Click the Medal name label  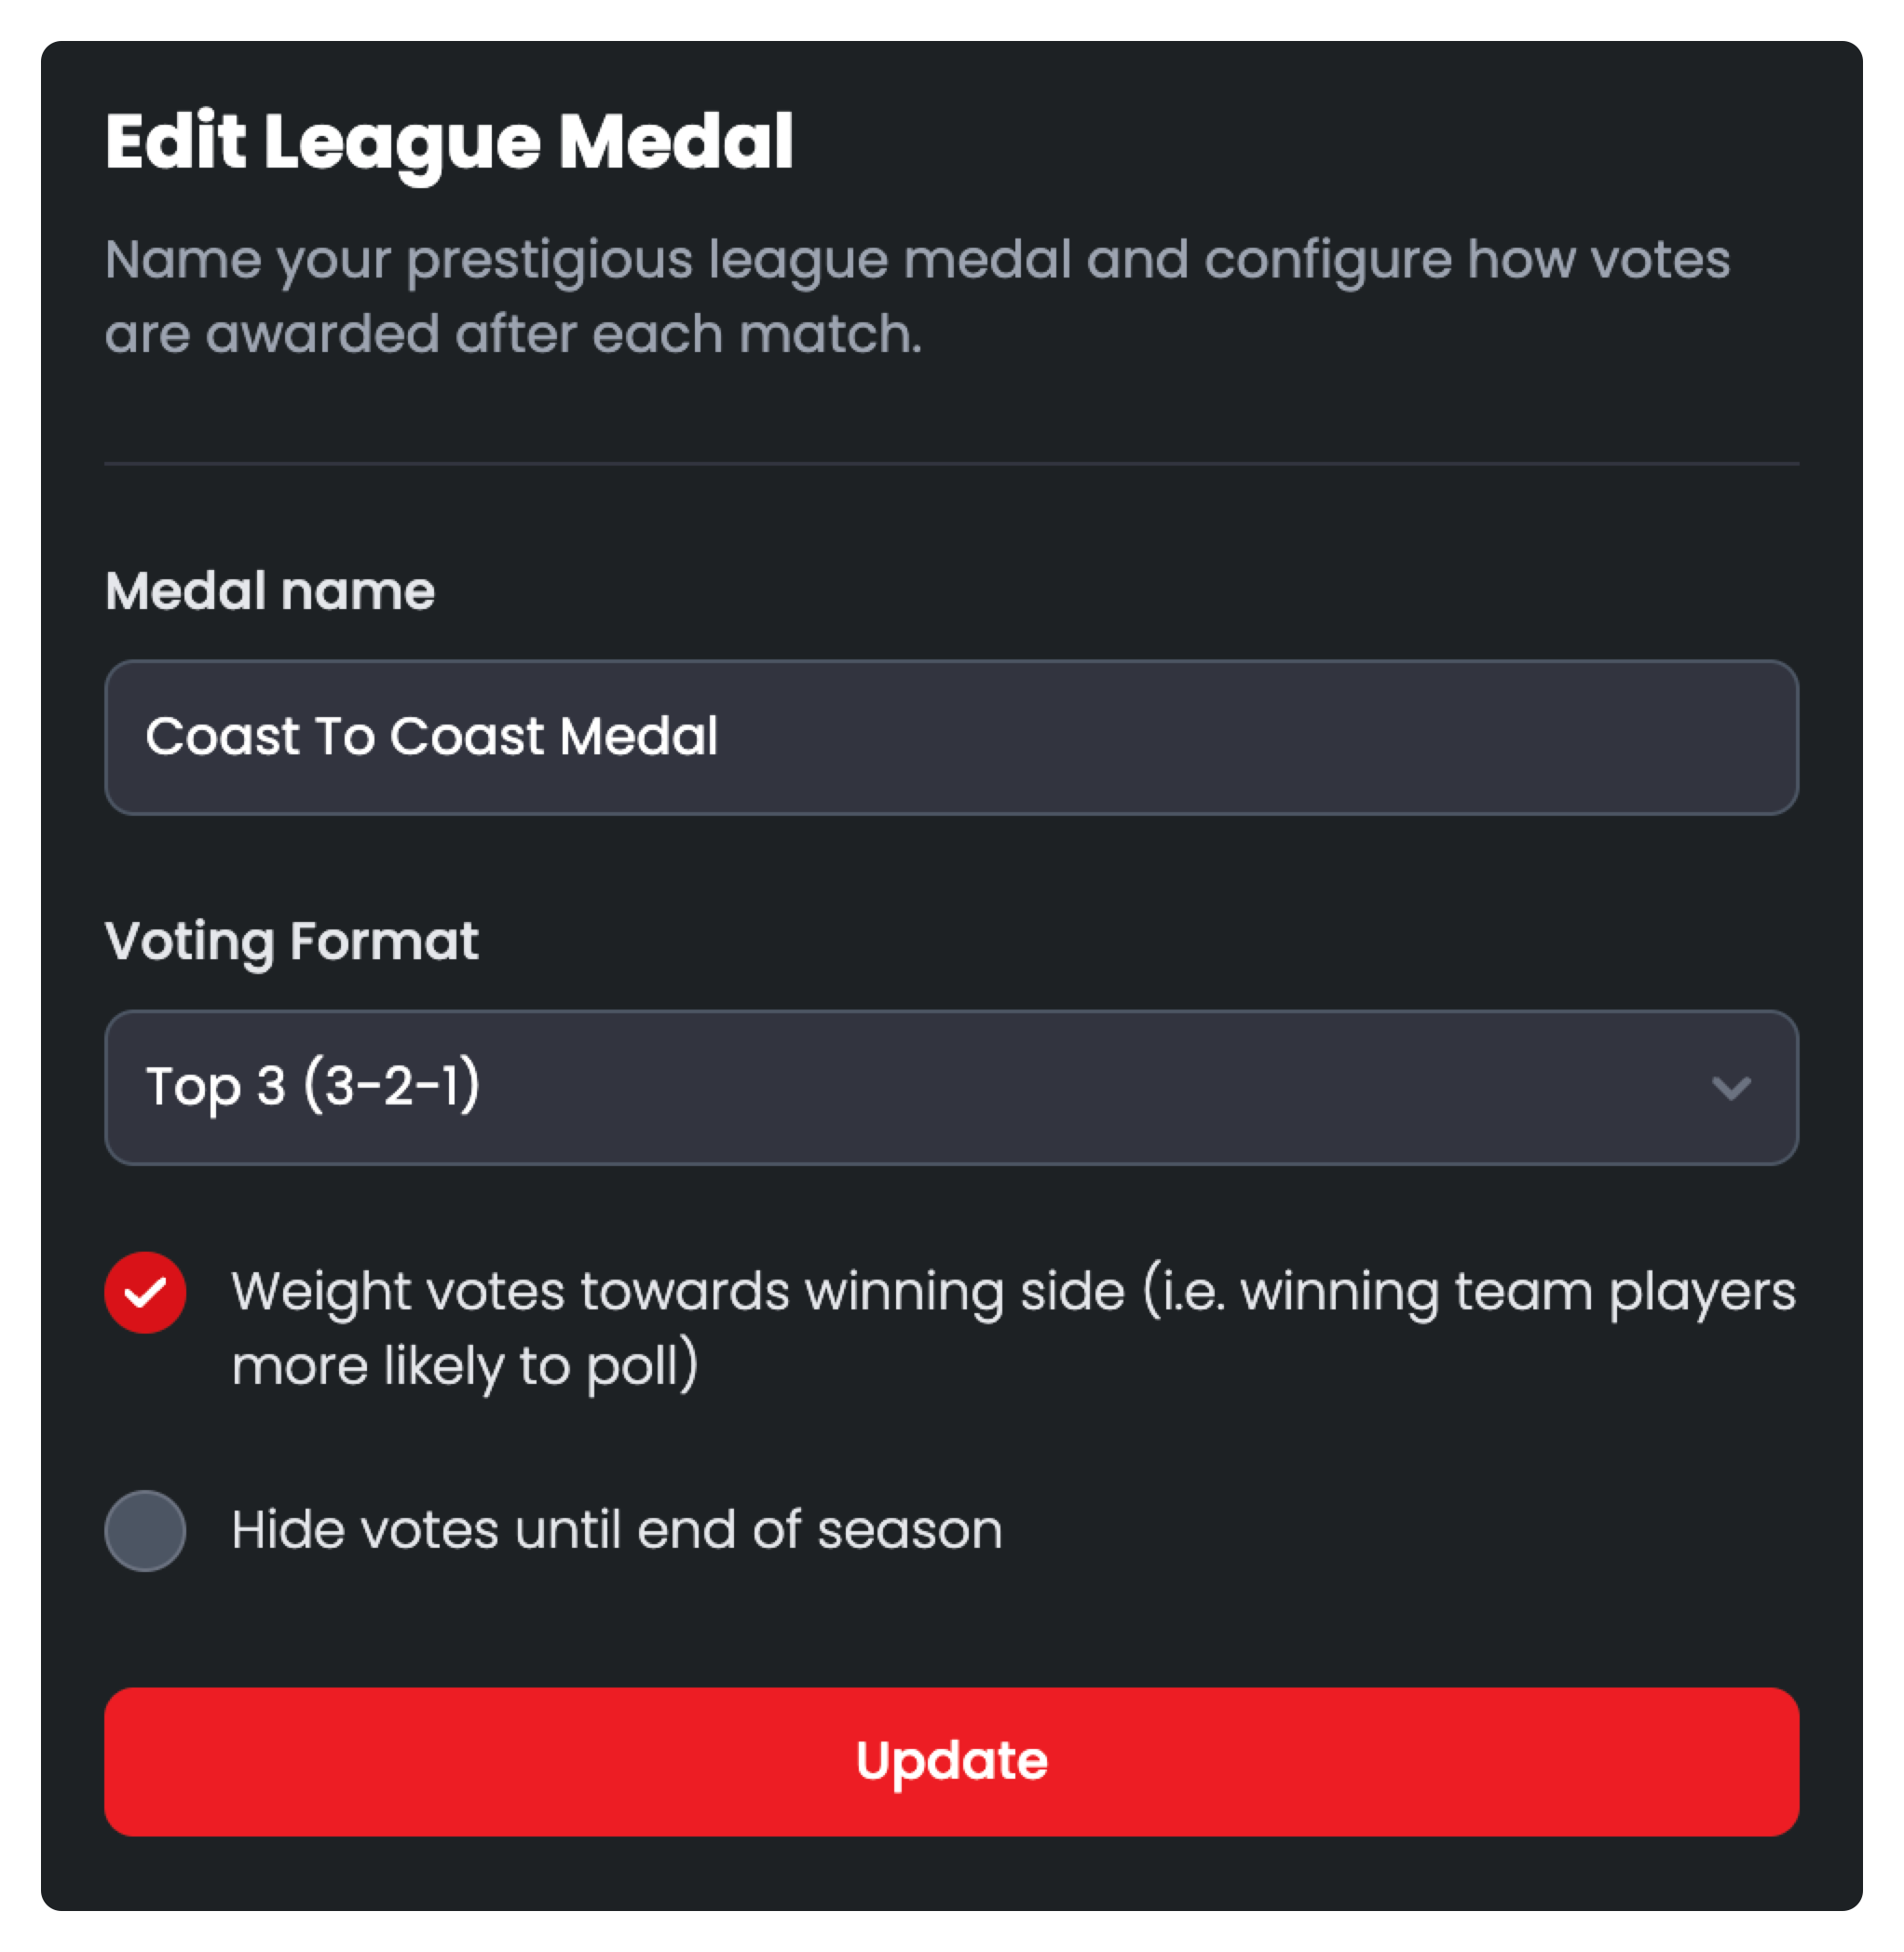[x=270, y=591]
